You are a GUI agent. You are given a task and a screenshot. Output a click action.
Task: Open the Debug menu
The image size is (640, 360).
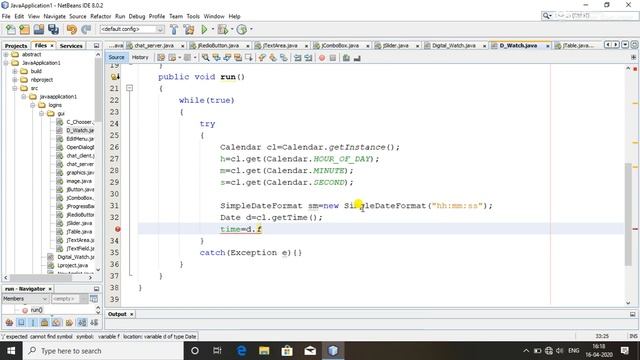pos(137,16)
